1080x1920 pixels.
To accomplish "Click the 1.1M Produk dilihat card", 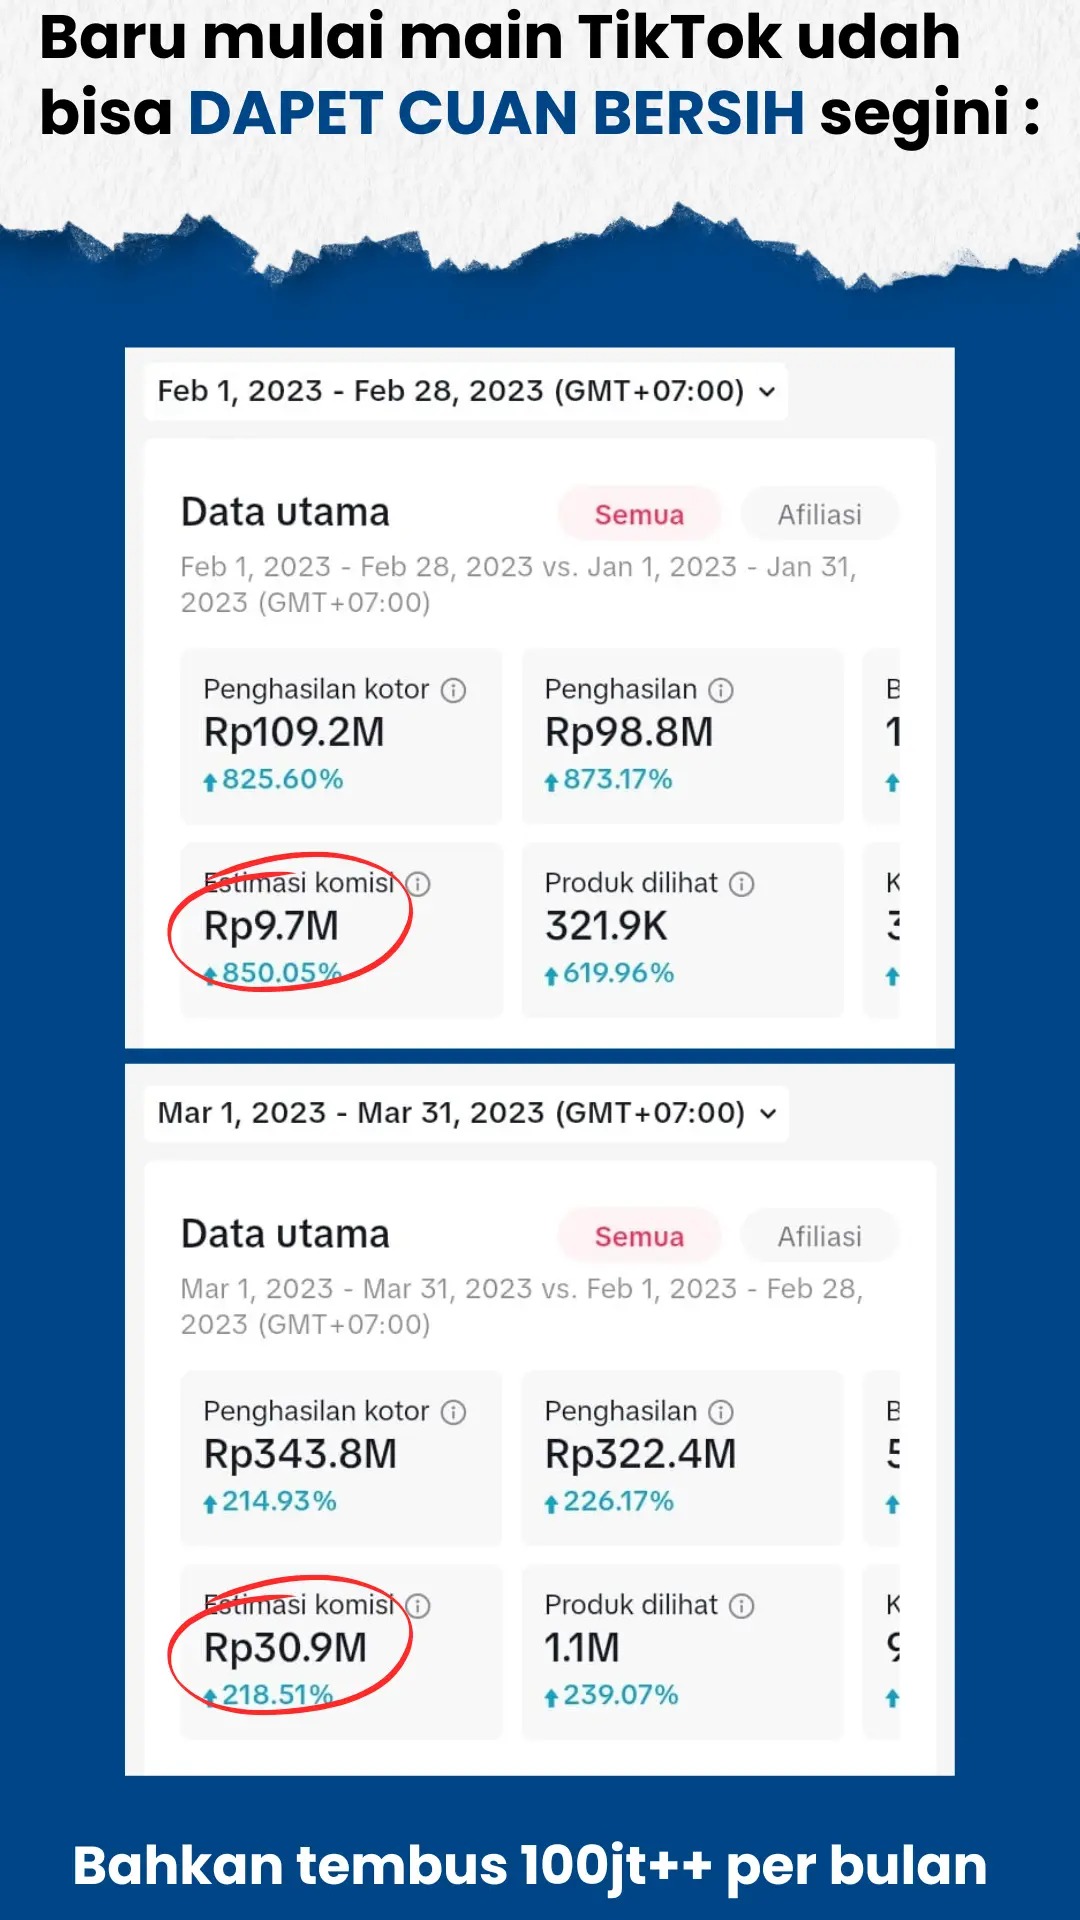I will 683,1652.
